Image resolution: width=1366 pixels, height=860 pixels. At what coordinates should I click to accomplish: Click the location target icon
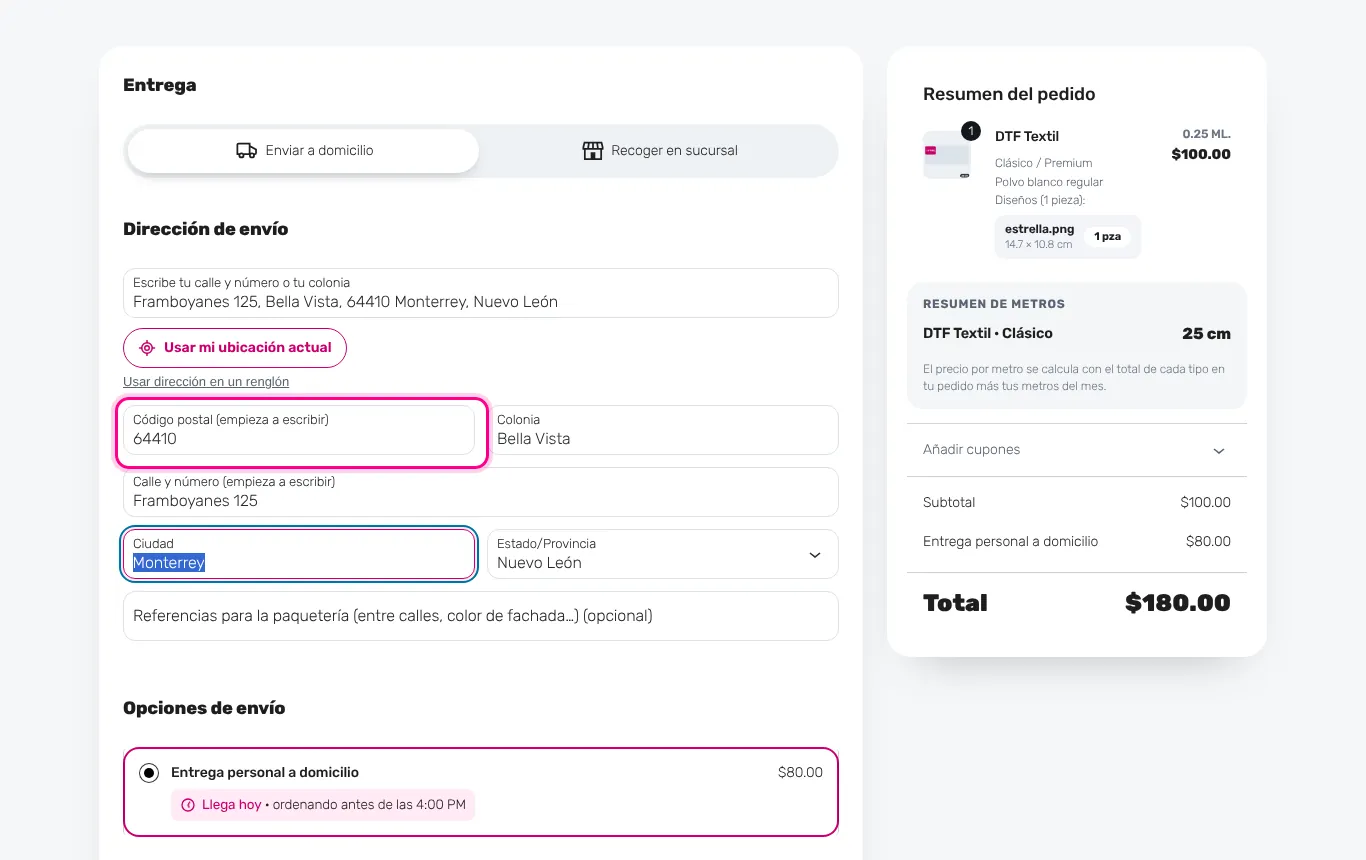(x=147, y=348)
